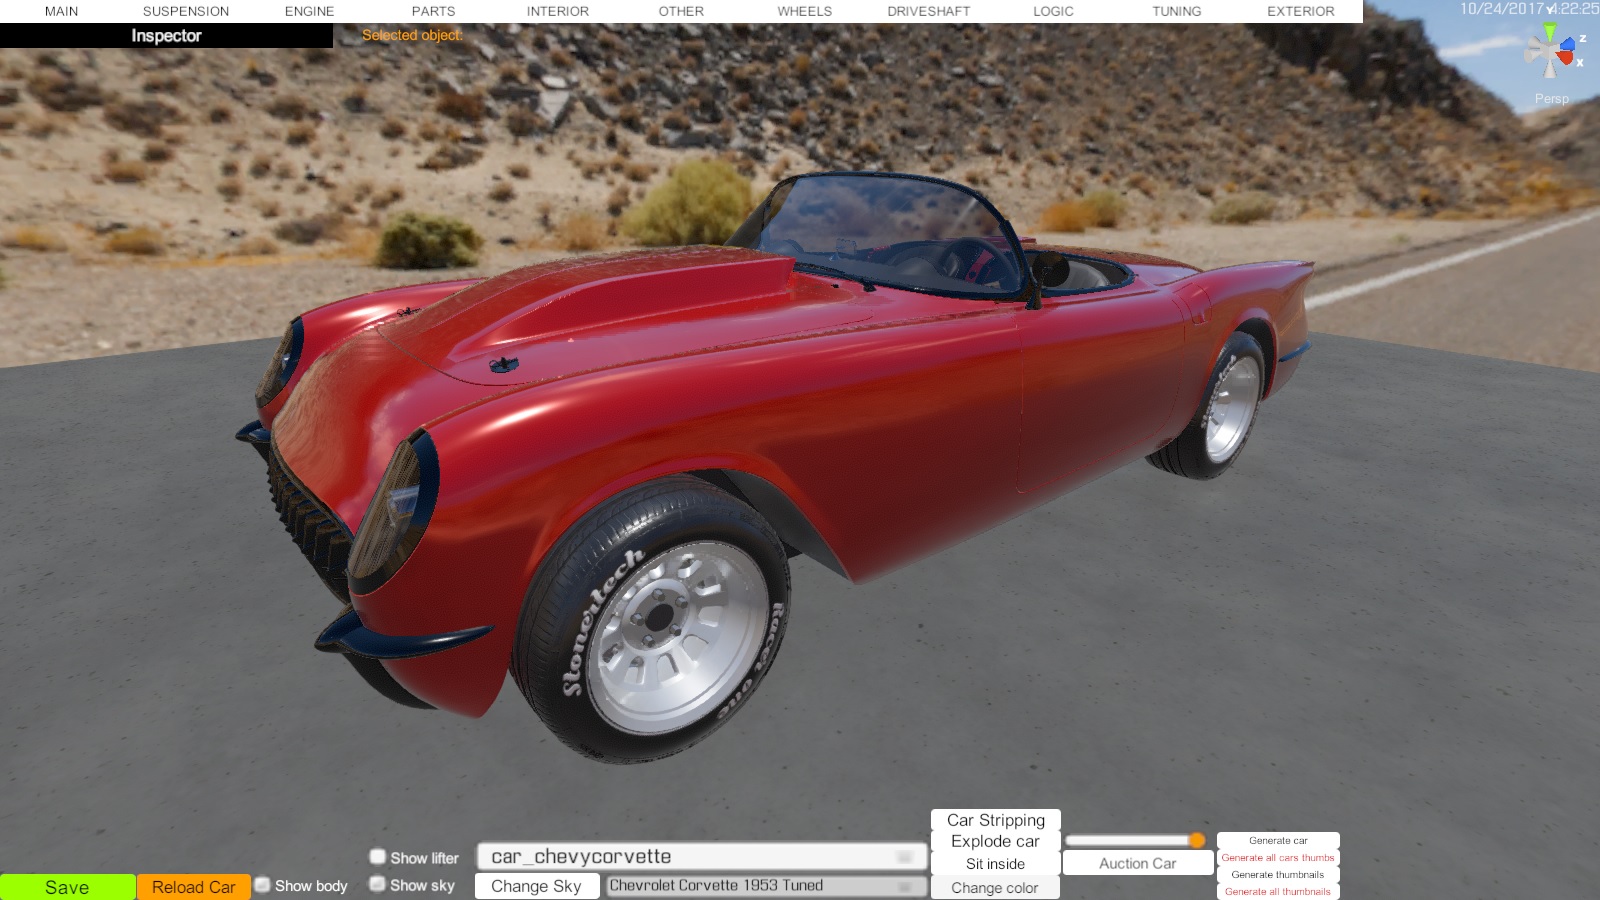The image size is (1600, 900).
Task: Click the blue Z-axis cone on the gizmo
Action: [x=1568, y=43]
